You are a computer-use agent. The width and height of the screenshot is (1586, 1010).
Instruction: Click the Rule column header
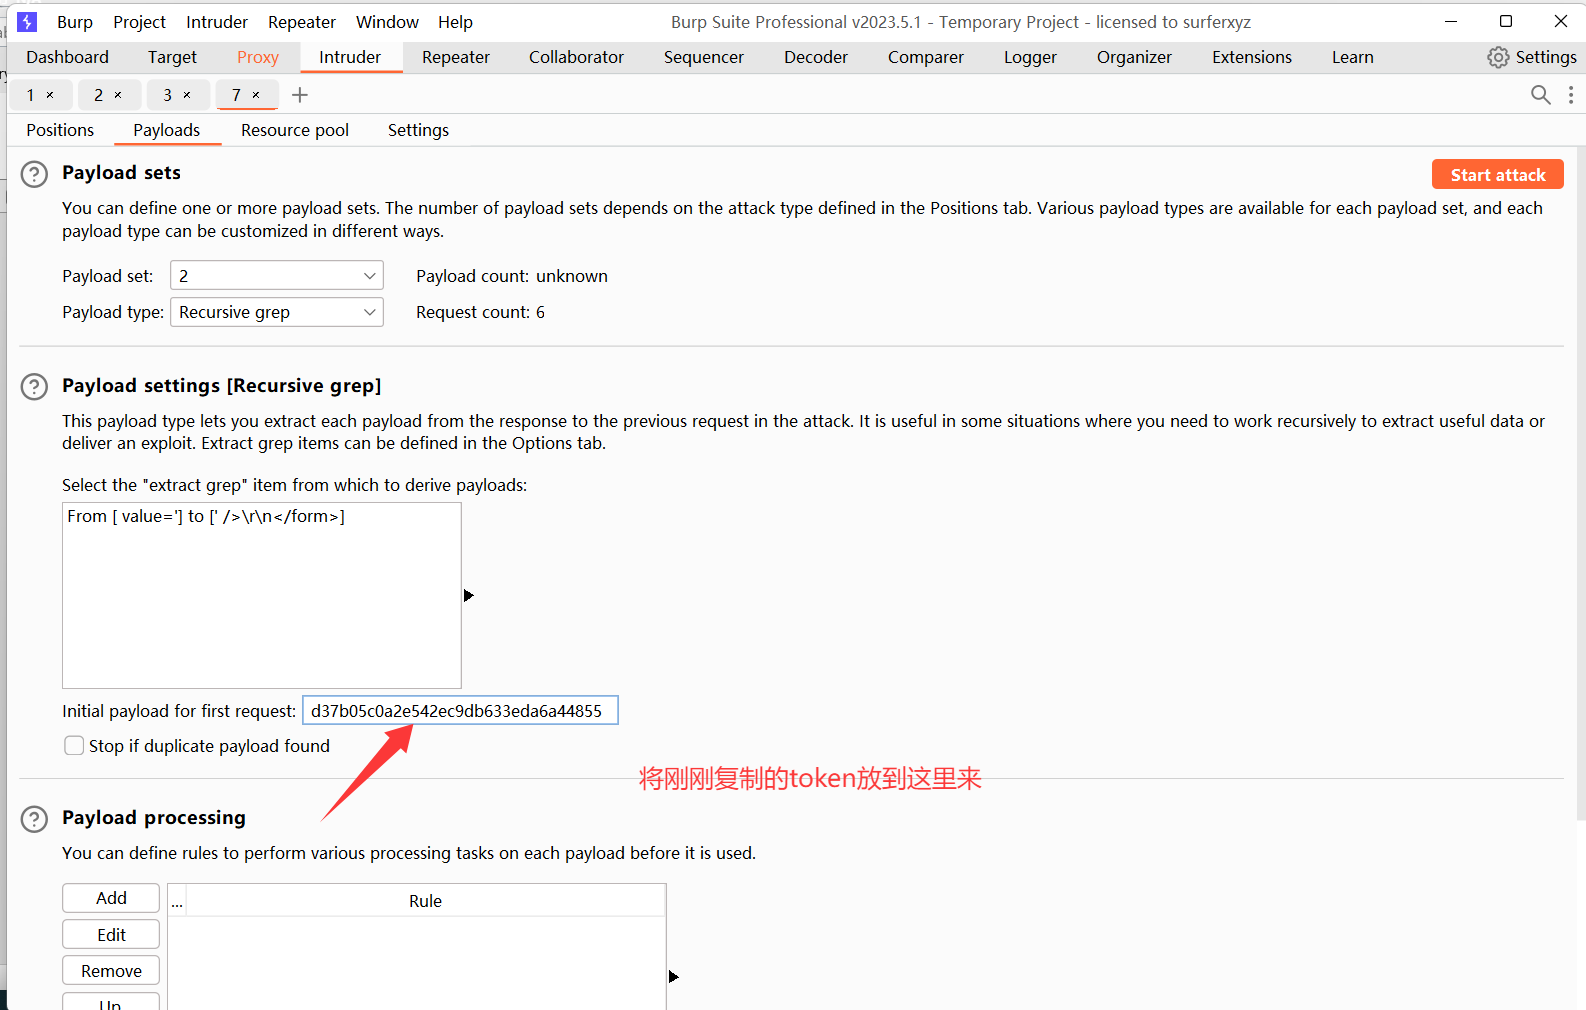tap(425, 901)
